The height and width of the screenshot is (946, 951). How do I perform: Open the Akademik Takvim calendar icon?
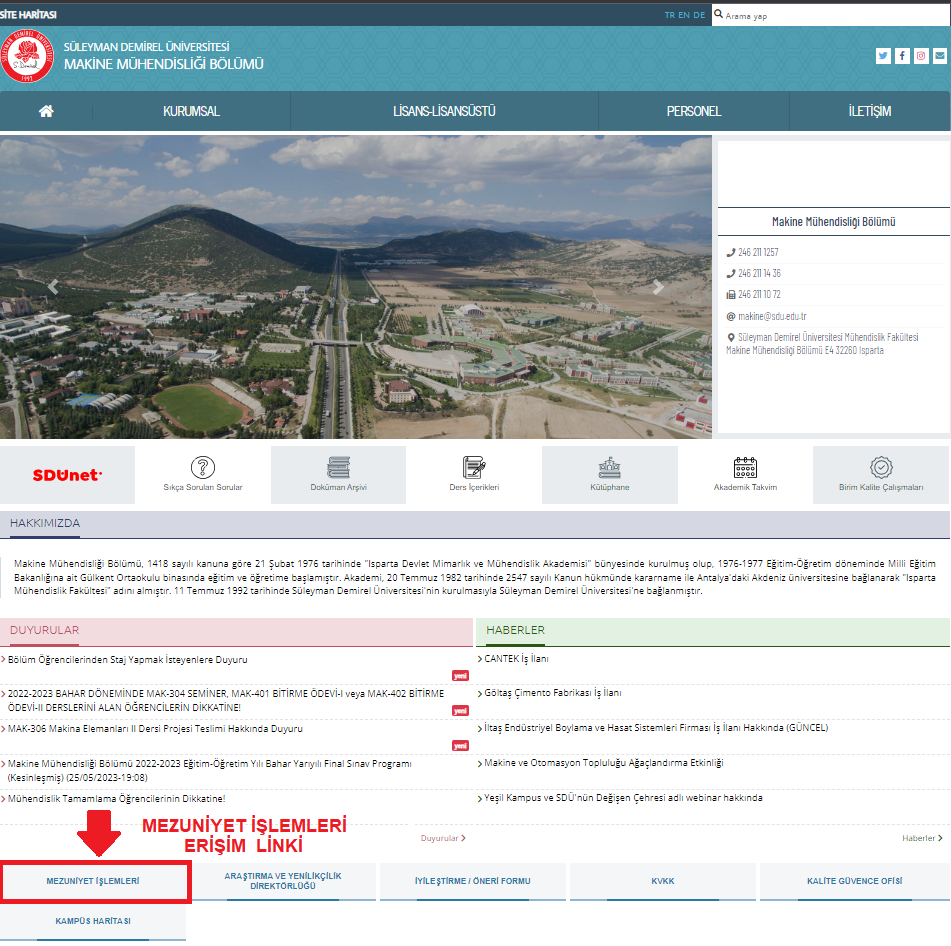point(745,467)
